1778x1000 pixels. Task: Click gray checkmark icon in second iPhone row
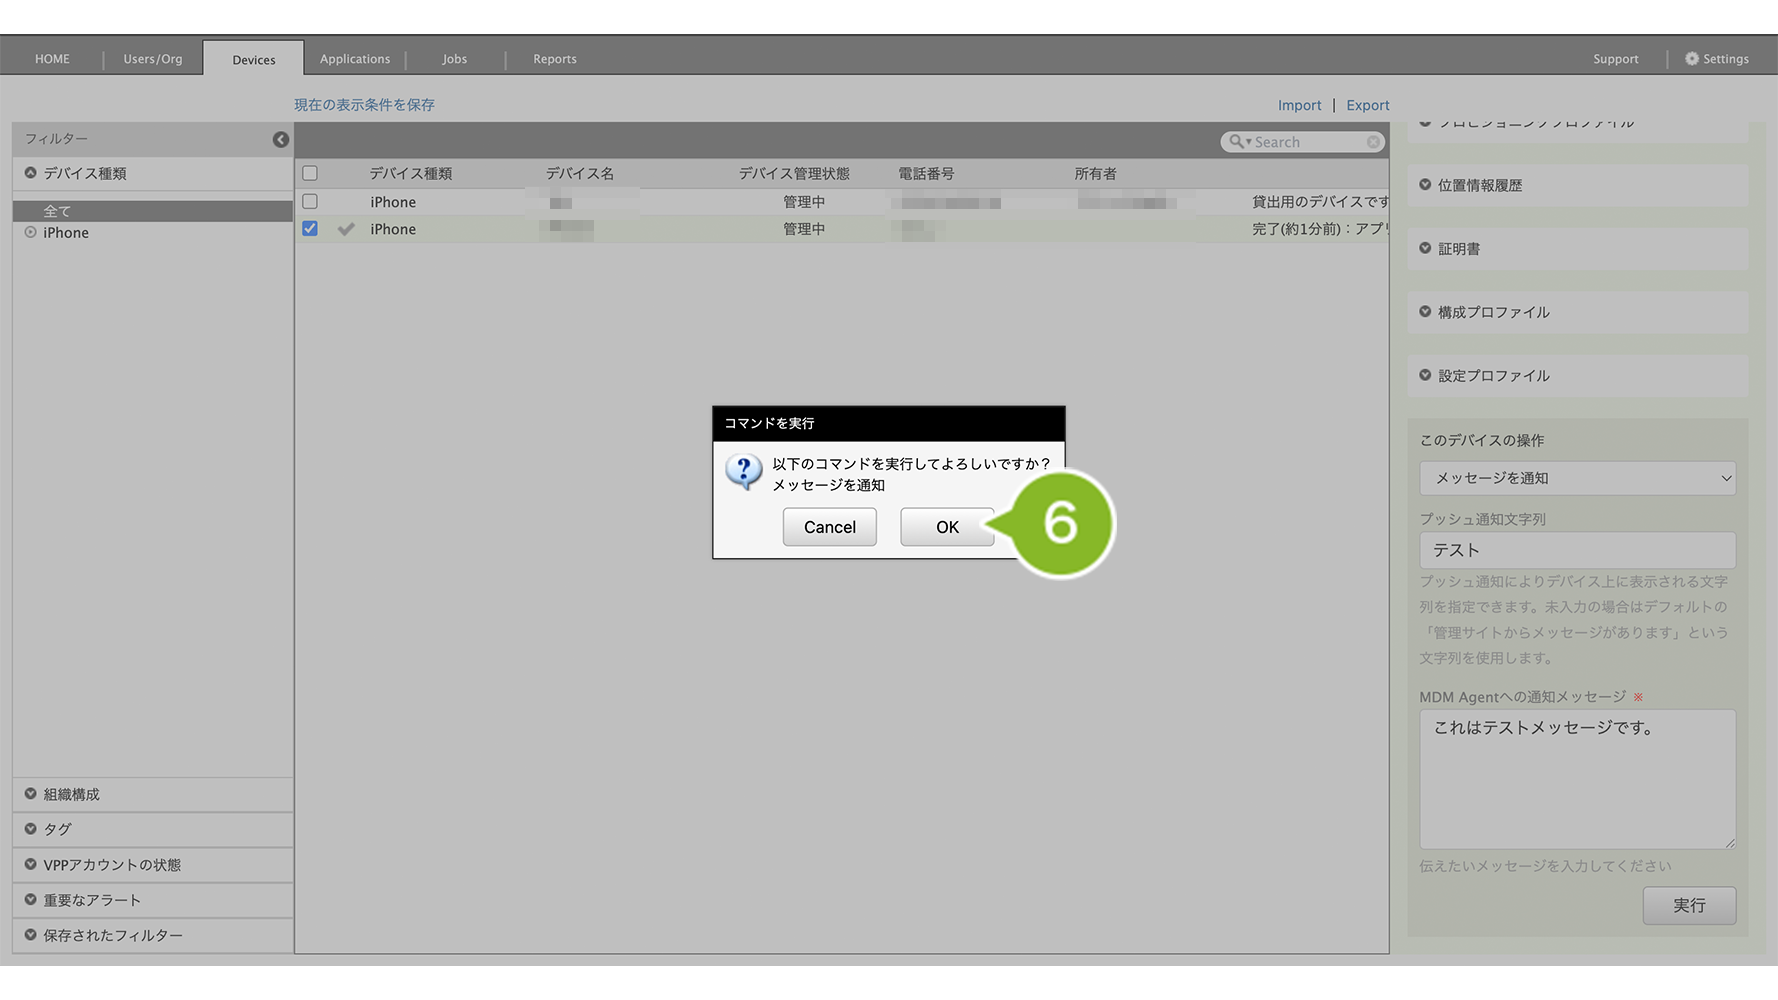pos(346,229)
